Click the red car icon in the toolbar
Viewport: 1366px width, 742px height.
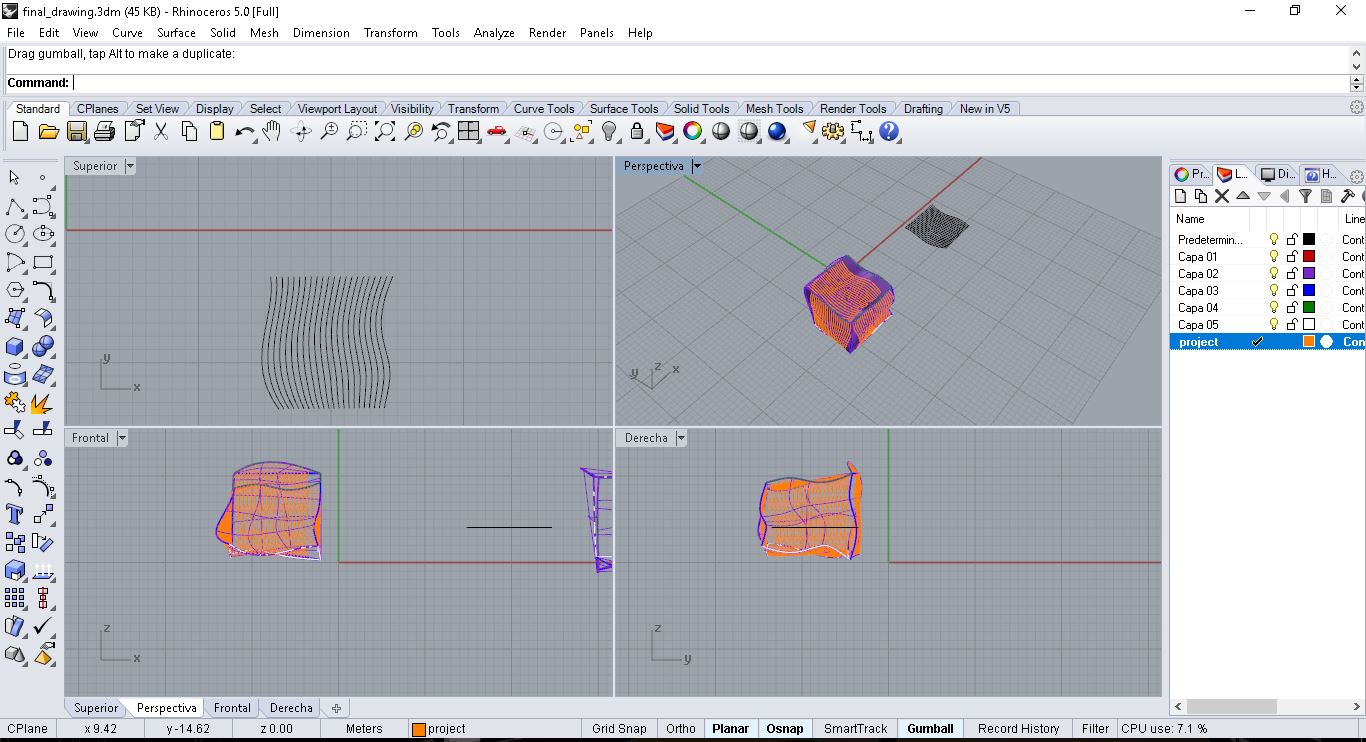497,131
